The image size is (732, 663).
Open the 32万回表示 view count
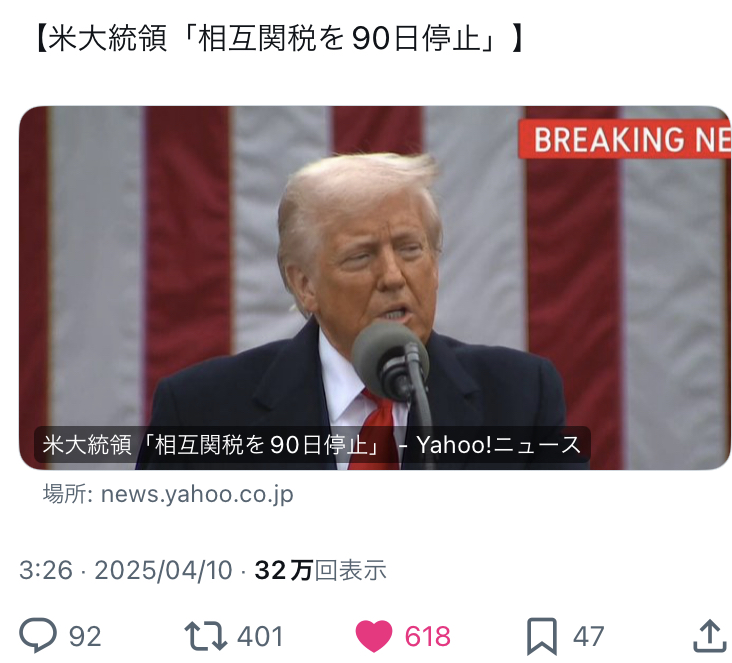pyautogui.click(x=320, y=570)
